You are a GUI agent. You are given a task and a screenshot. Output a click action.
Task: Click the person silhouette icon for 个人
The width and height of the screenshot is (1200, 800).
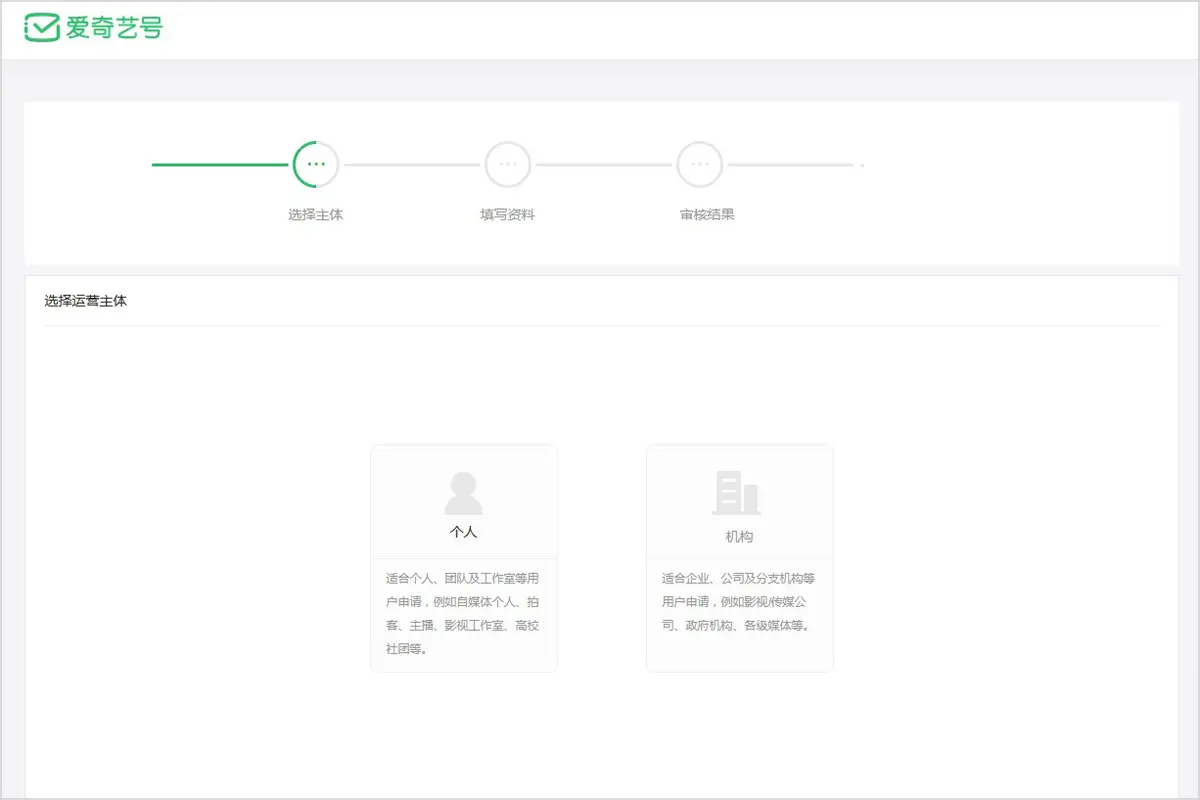coord(463,493)
